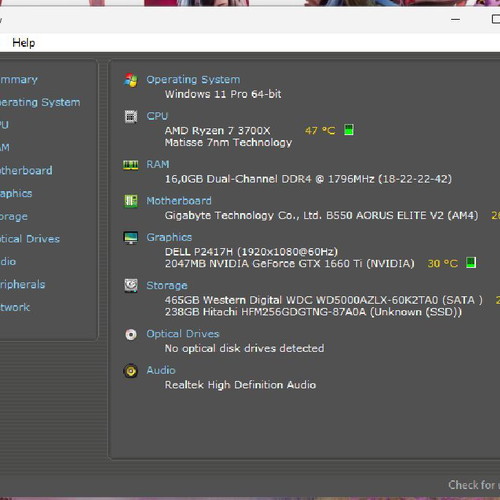Select Graphics in the sidebar
500x500 pixels.
coord(16,193)
